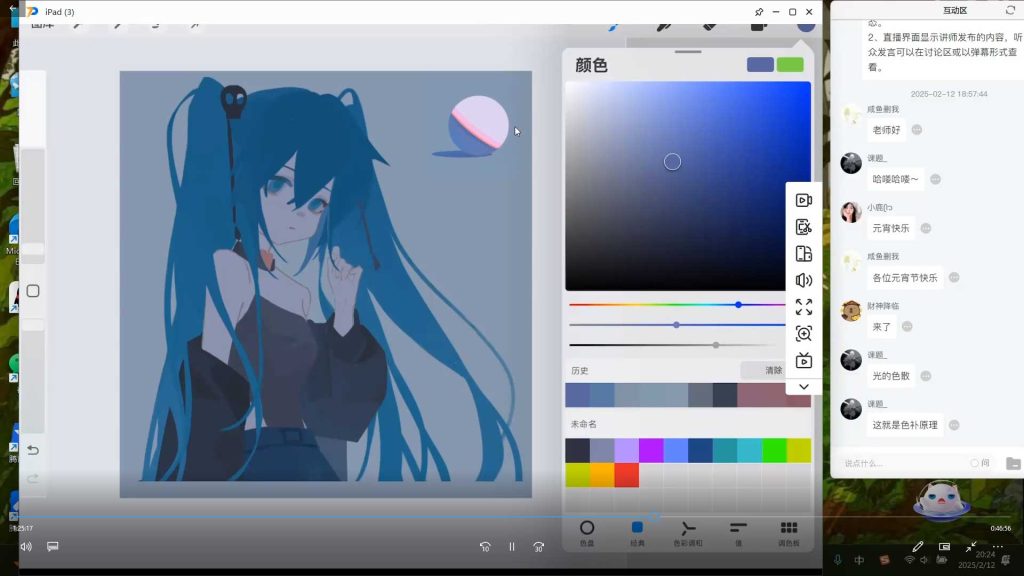Click the Sogou input method tray icon
This screenshot has height=576, width=1024.
tap(884, 560)
